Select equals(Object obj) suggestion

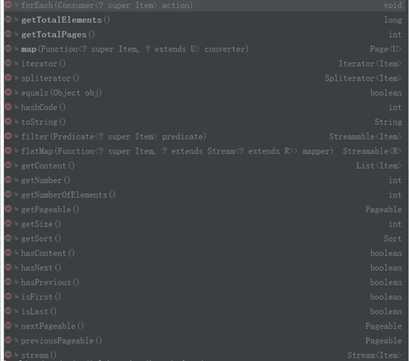coord(204,93)
